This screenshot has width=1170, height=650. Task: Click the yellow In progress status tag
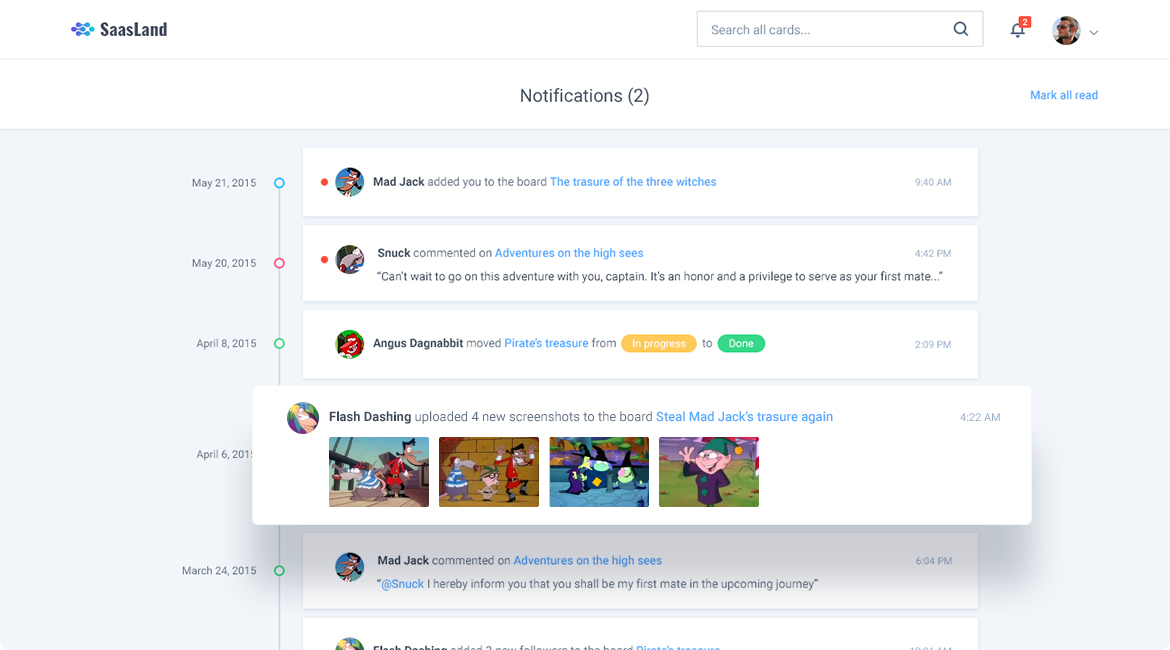click(x=658, y=343)
